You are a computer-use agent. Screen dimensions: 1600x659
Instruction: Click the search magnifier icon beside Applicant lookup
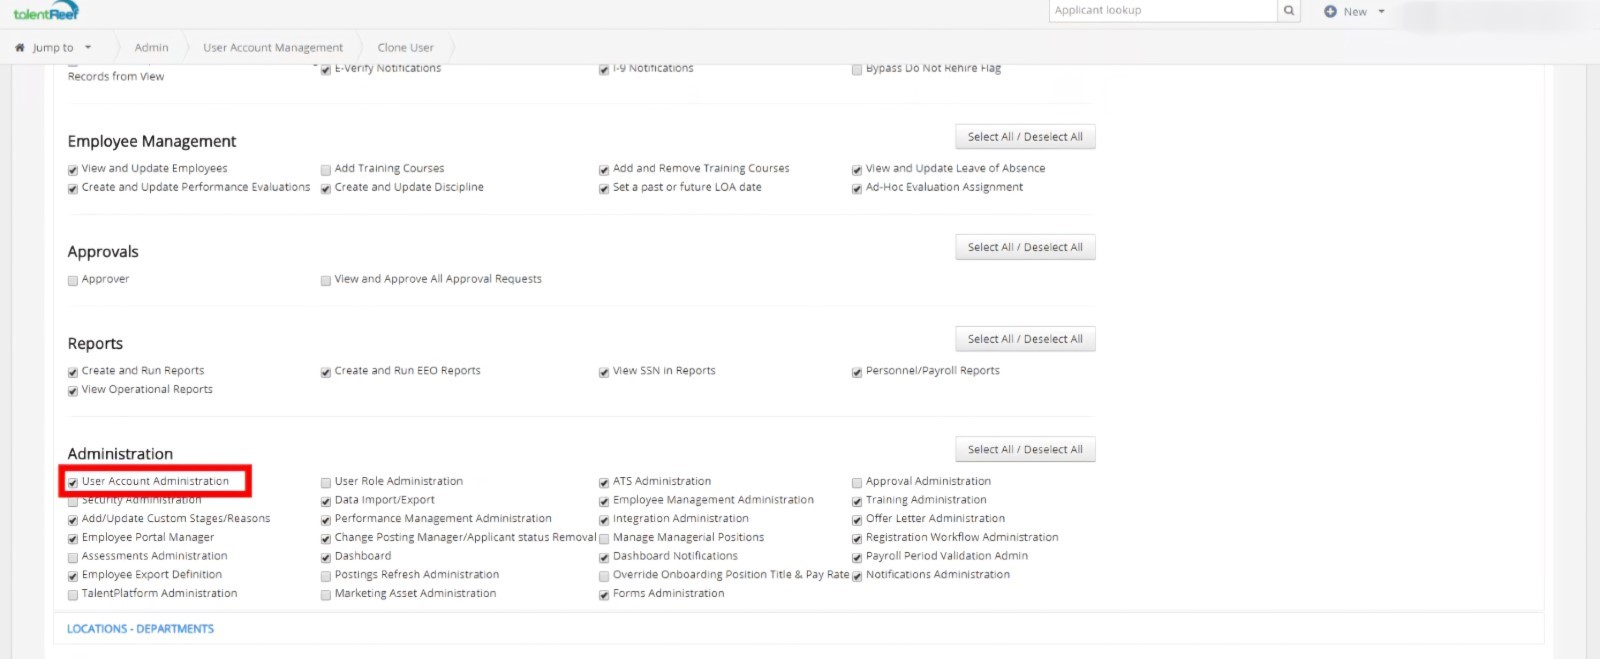(1289, 11)
